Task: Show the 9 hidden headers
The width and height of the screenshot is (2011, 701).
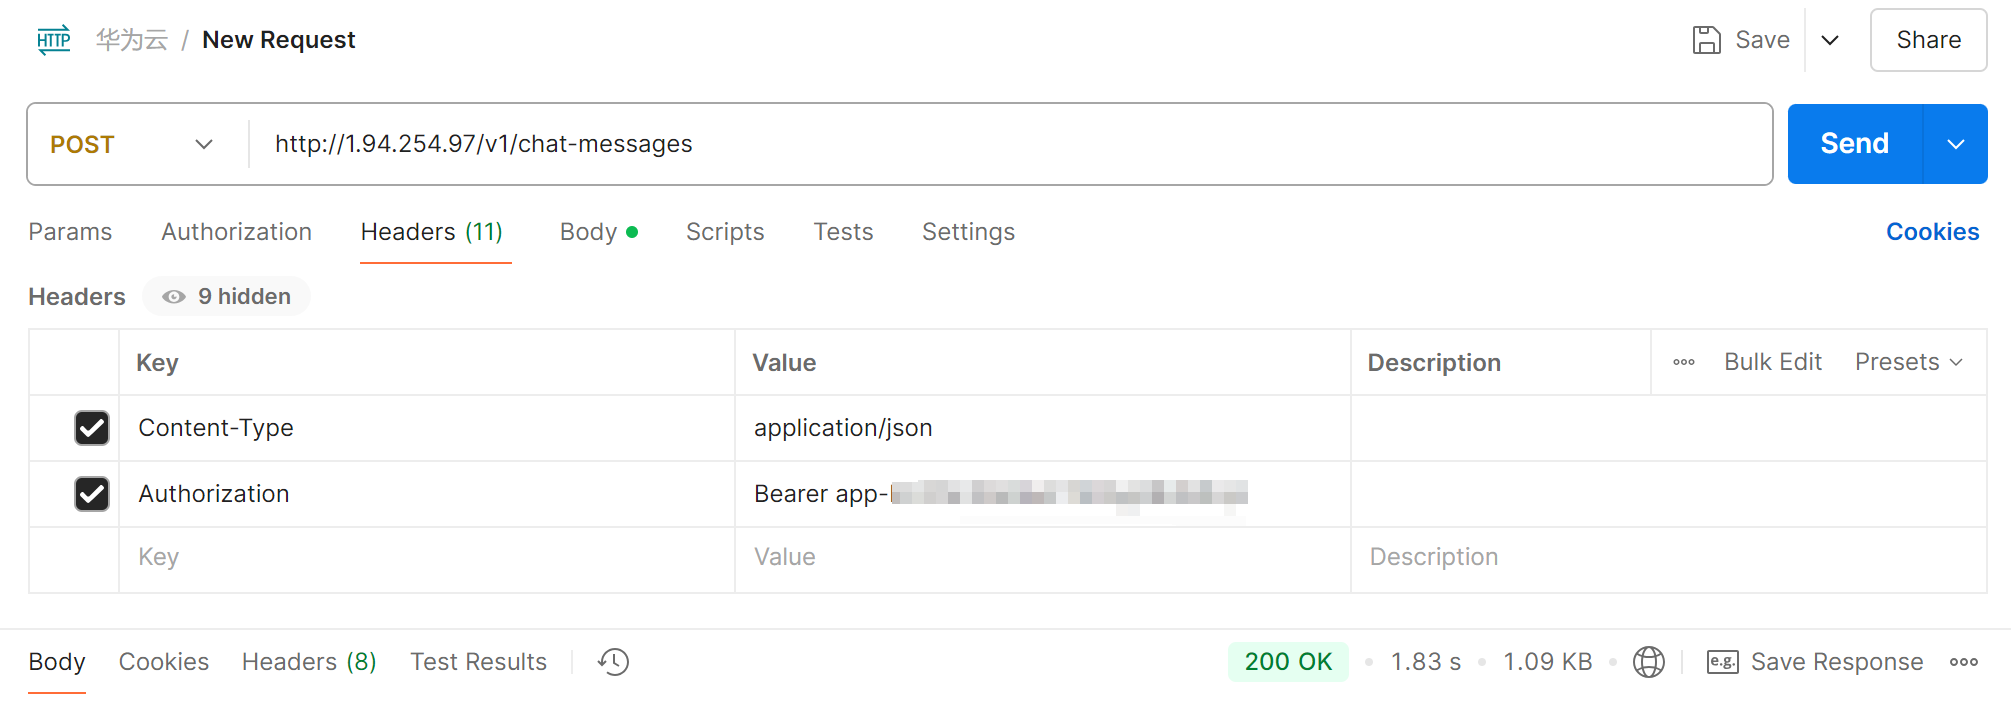Action: tap(227, 297)
